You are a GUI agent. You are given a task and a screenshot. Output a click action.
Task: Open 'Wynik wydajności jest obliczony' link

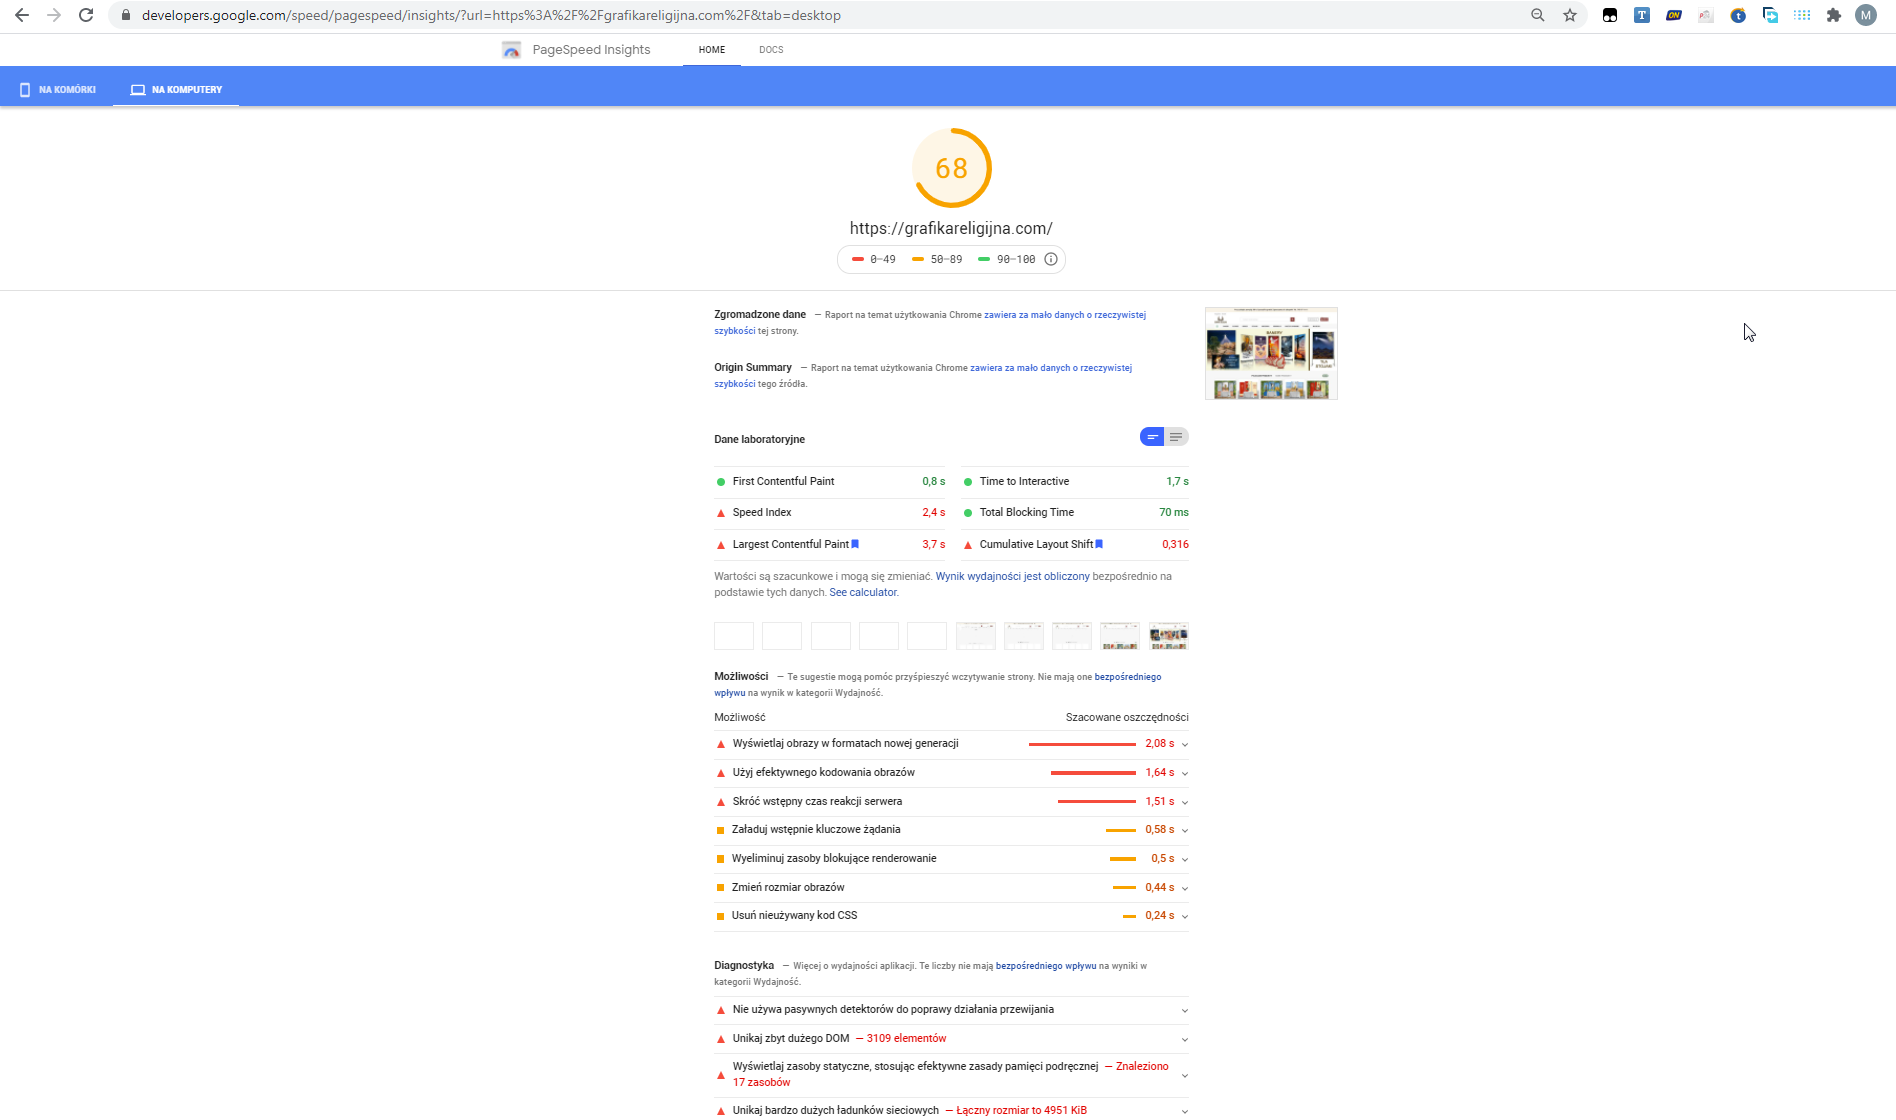[x=1012, y=577]
